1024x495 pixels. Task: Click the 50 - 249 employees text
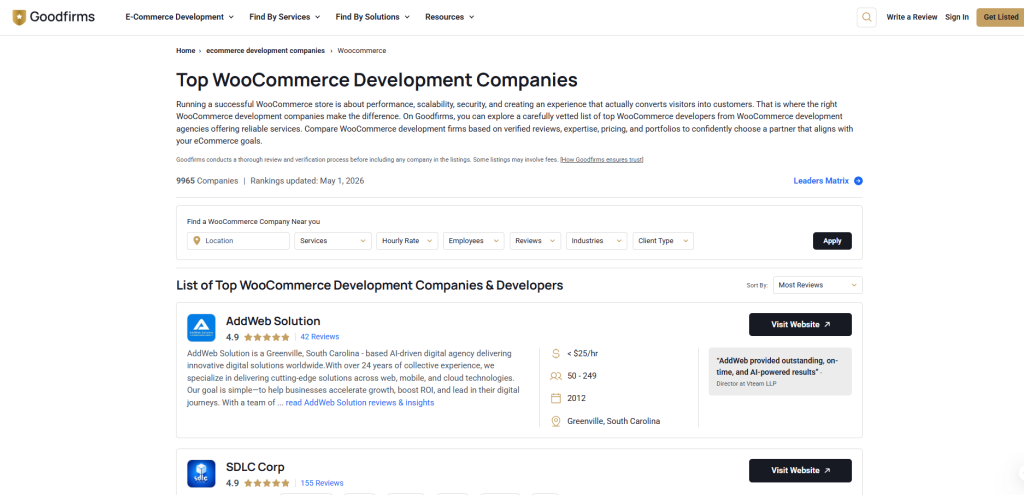click(x=582, y=376)
